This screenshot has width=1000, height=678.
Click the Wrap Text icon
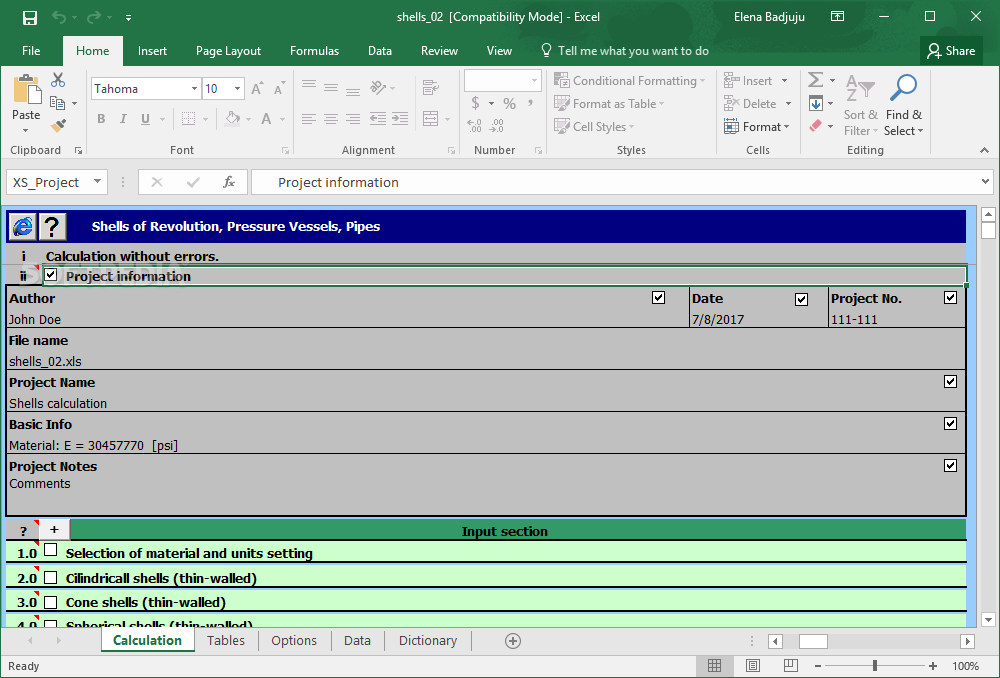431,87
